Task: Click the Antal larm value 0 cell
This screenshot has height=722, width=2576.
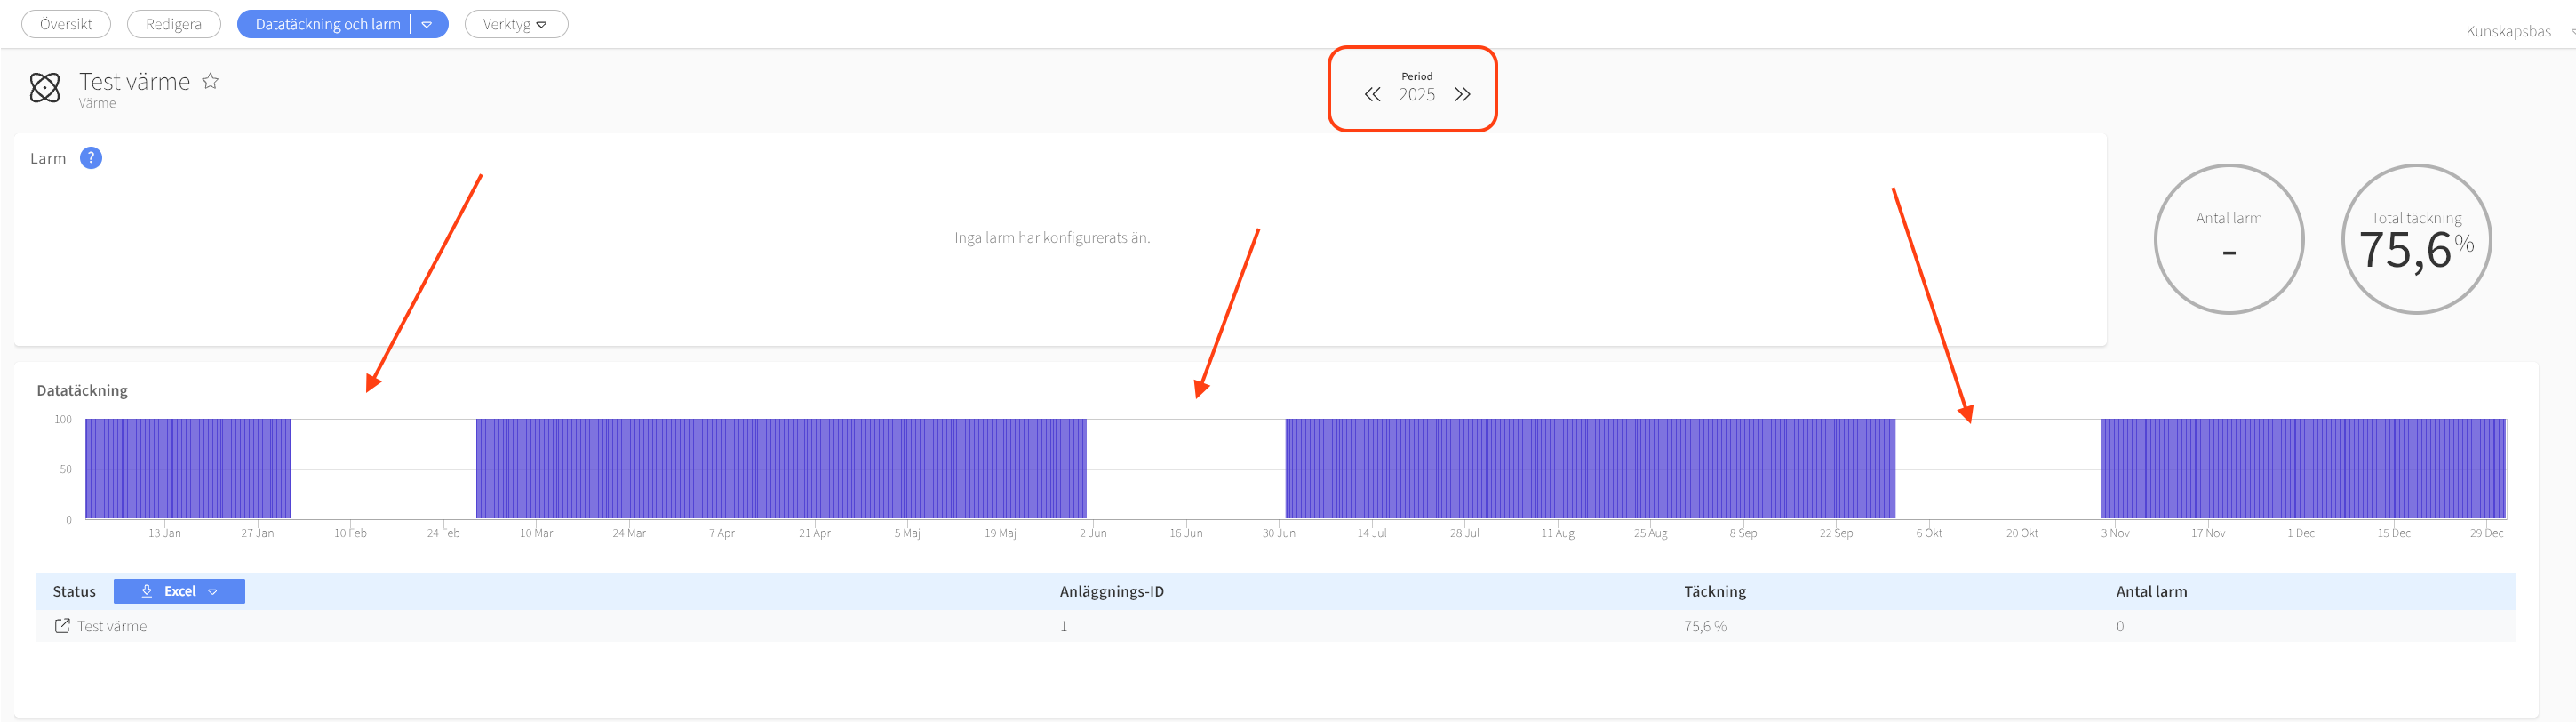Action: [x=2120, y=626]
